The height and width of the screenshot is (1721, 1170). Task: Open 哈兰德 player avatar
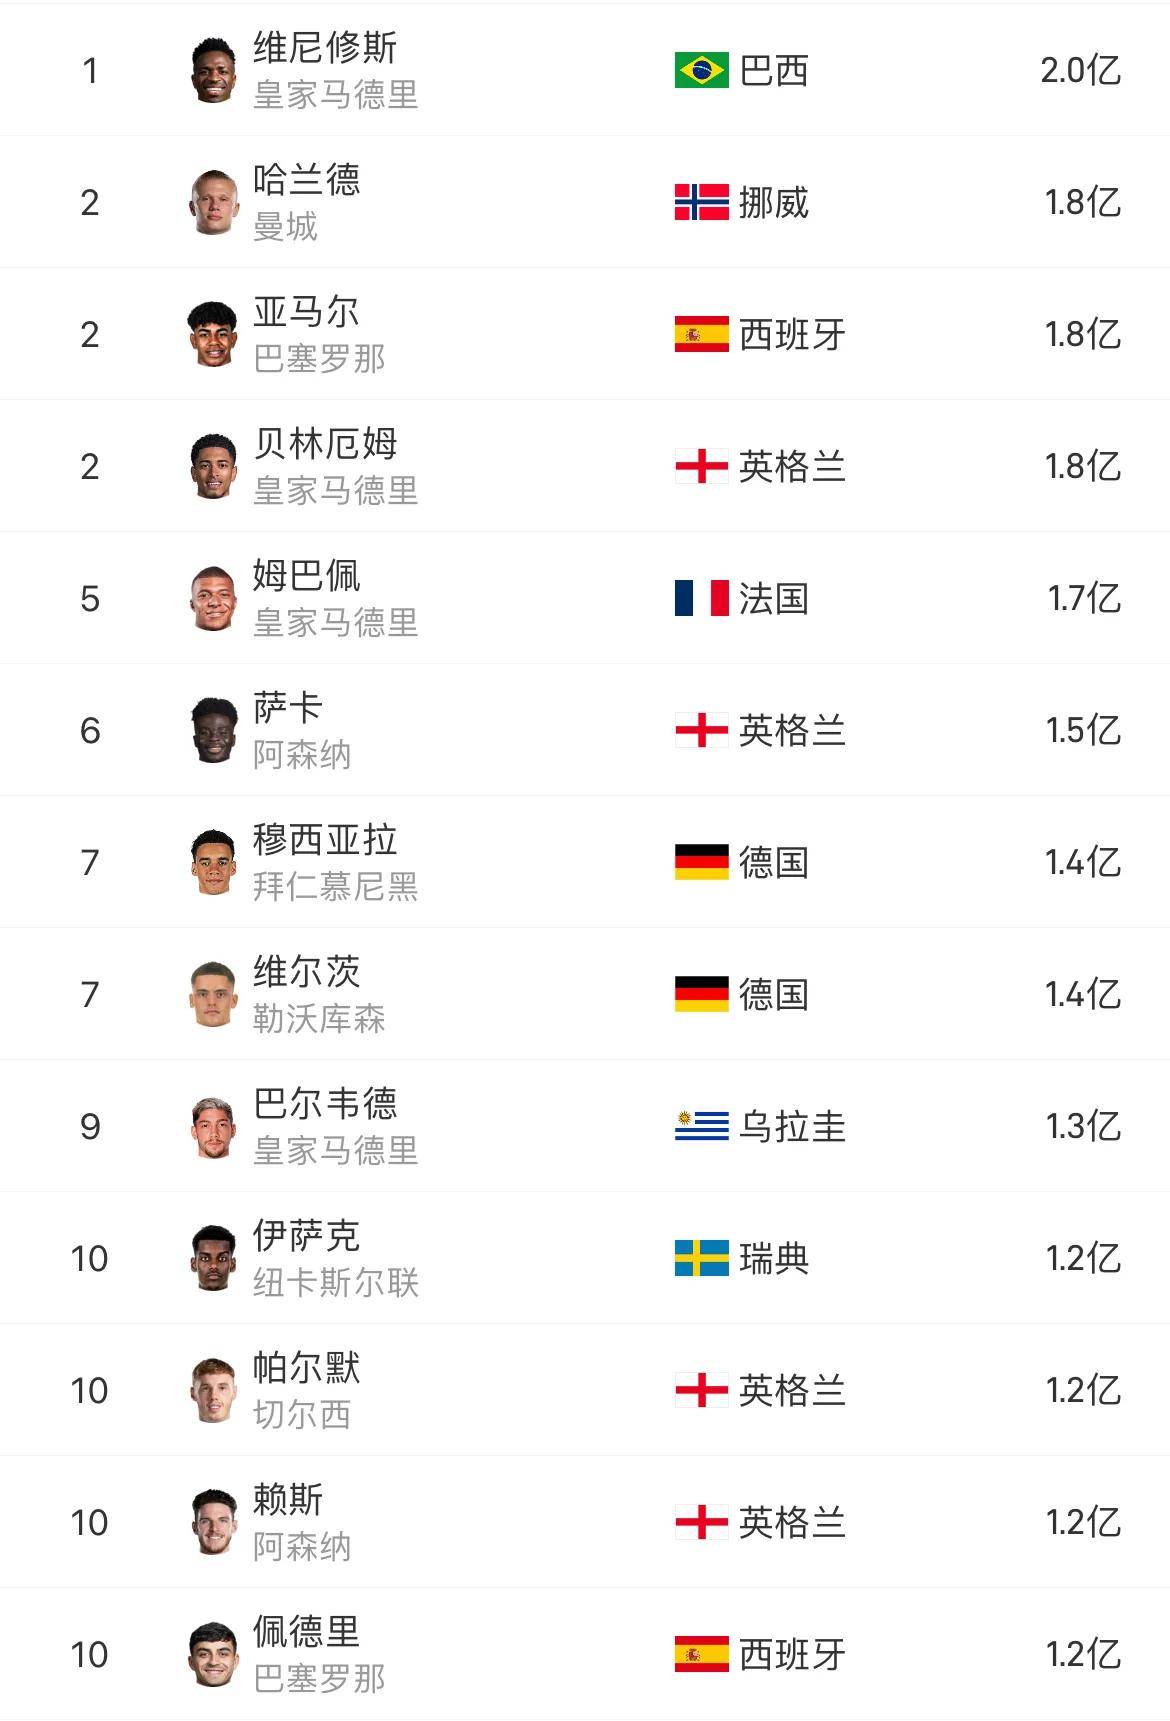coord(213,202)
